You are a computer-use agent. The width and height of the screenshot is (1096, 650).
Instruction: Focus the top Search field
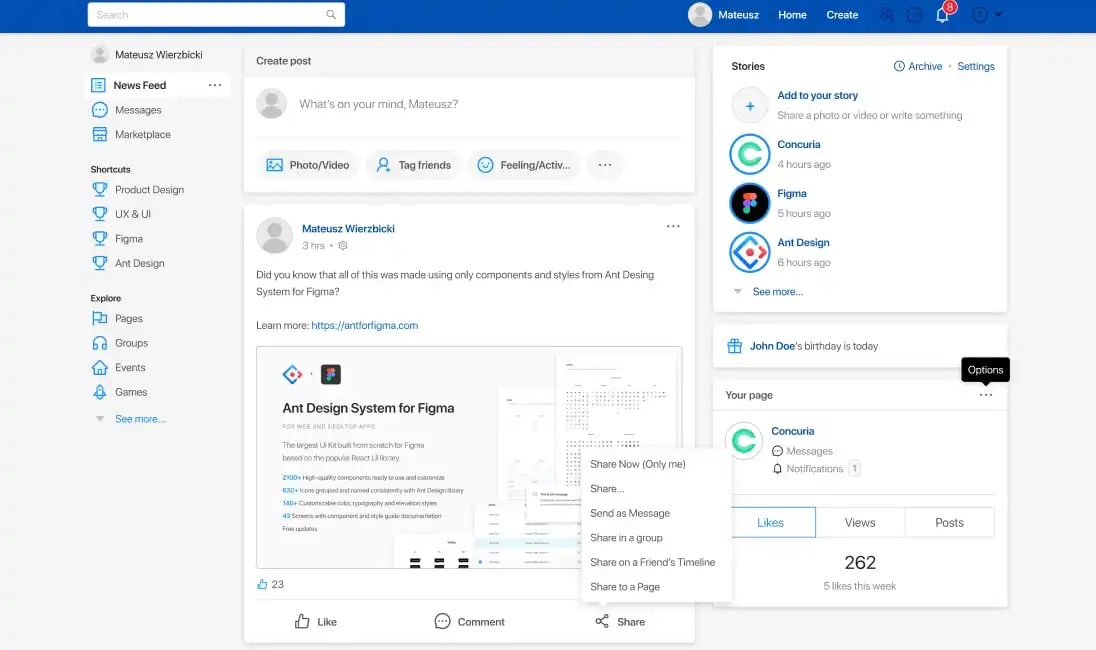tap(216, 15)
